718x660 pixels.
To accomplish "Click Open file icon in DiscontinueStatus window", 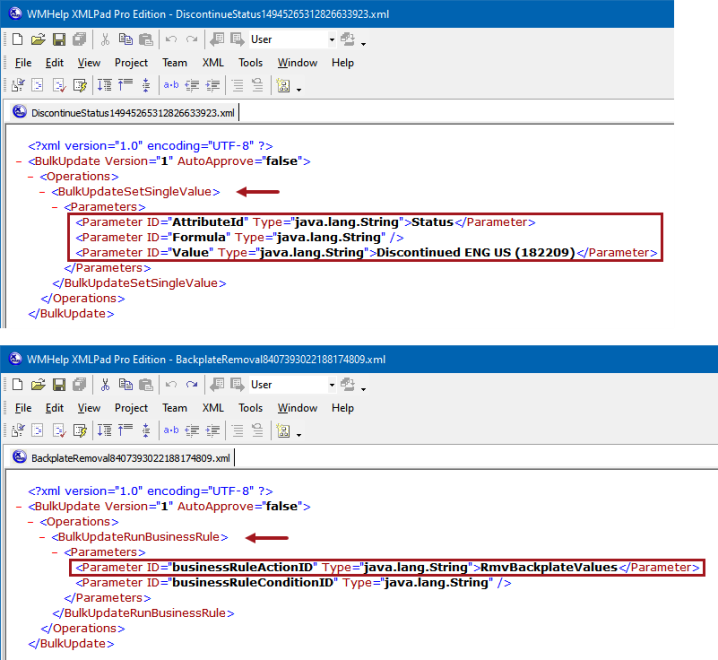I will tap(38, 39).
